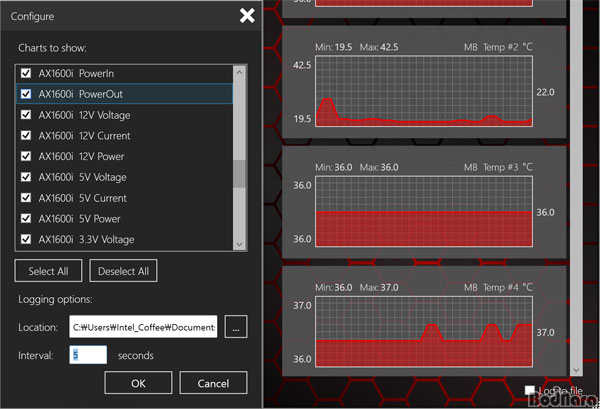The width and height of the screenshot is (600, 409).
Task: Click MB Temp #3 title text
Action: [498, 167]
